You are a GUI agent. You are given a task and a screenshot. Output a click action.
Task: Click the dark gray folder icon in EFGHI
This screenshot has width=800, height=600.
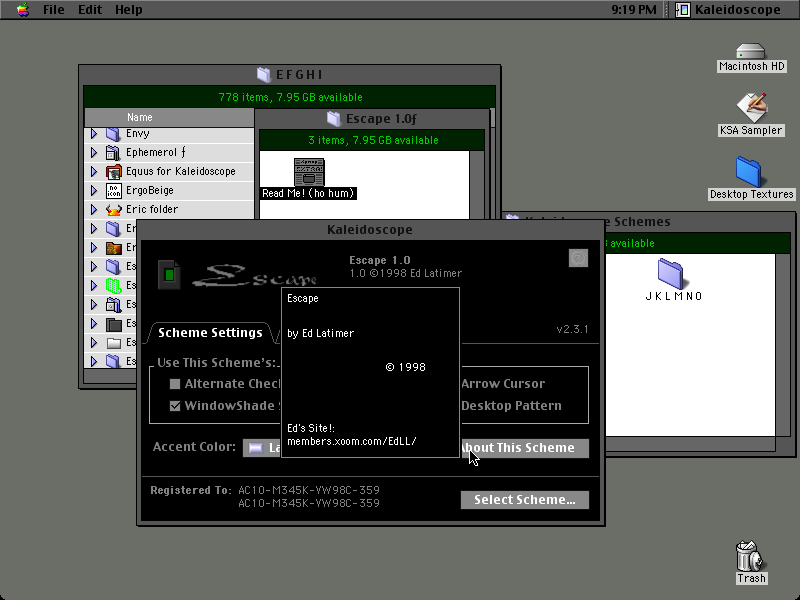113,324
